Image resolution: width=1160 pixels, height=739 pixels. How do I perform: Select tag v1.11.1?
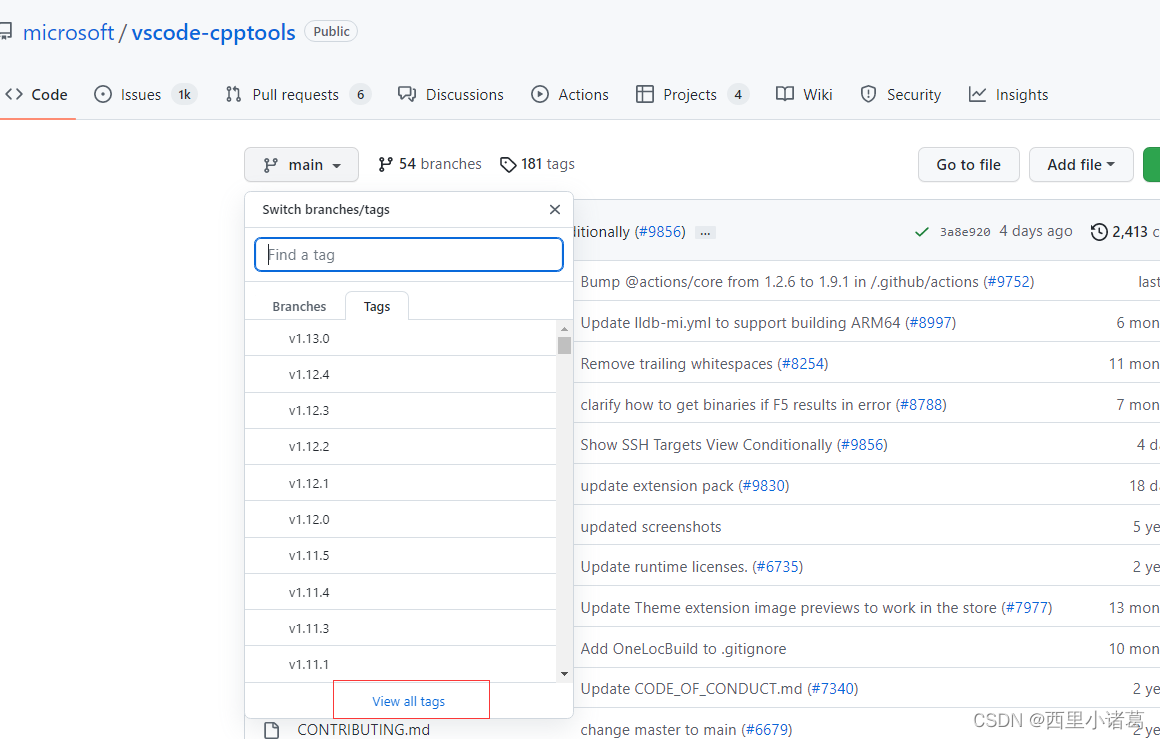point(400,664)
